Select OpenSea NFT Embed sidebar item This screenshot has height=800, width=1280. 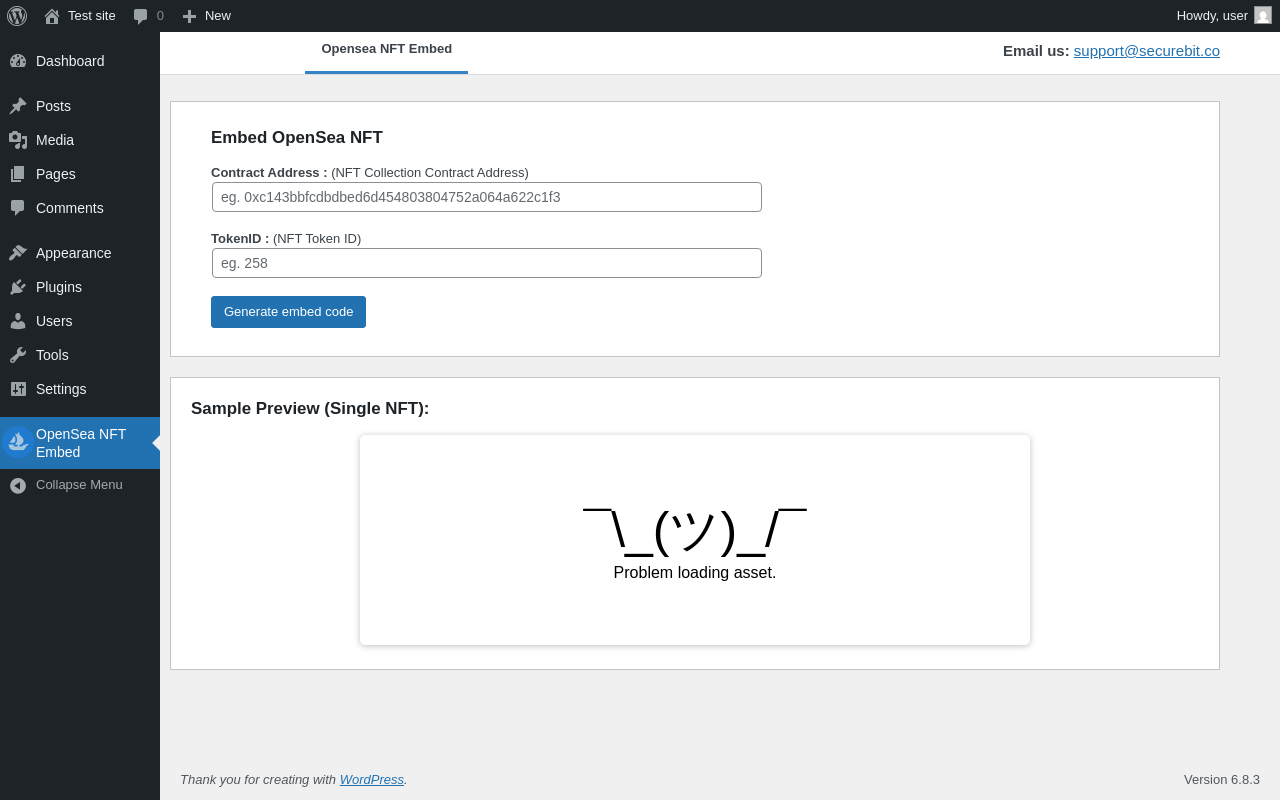click(80, 443)
